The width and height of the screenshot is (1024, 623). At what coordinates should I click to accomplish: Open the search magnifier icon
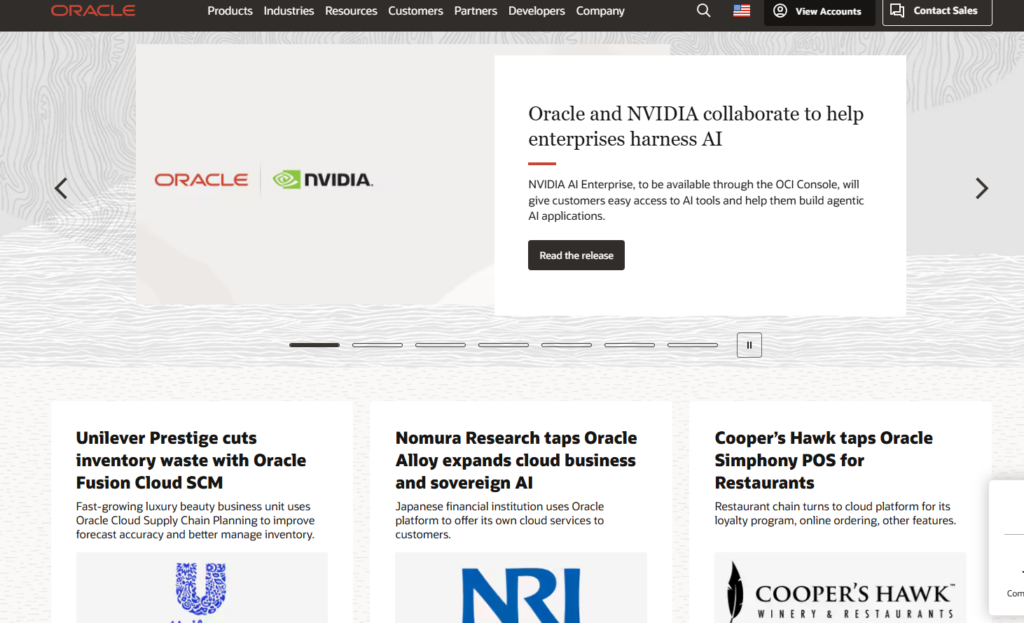(x=703, y=10)
